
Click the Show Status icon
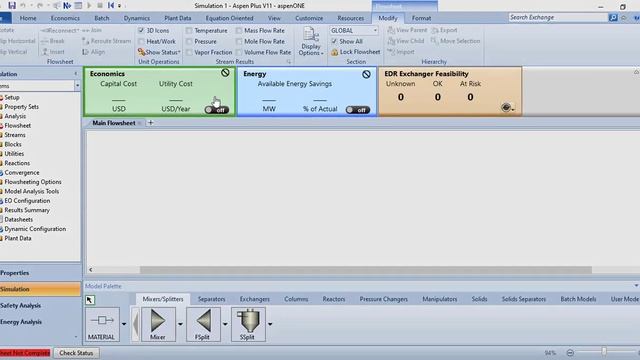pyautogui.click(x=141, y=52)
